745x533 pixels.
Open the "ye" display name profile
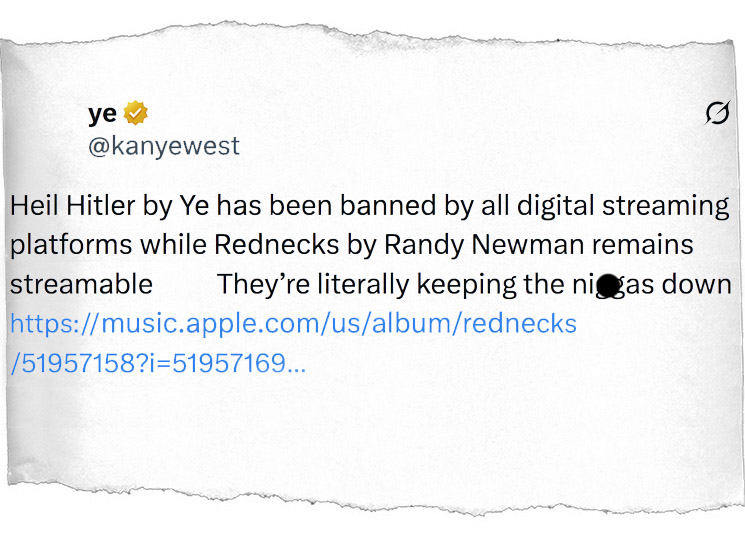(x=102, y=113)
